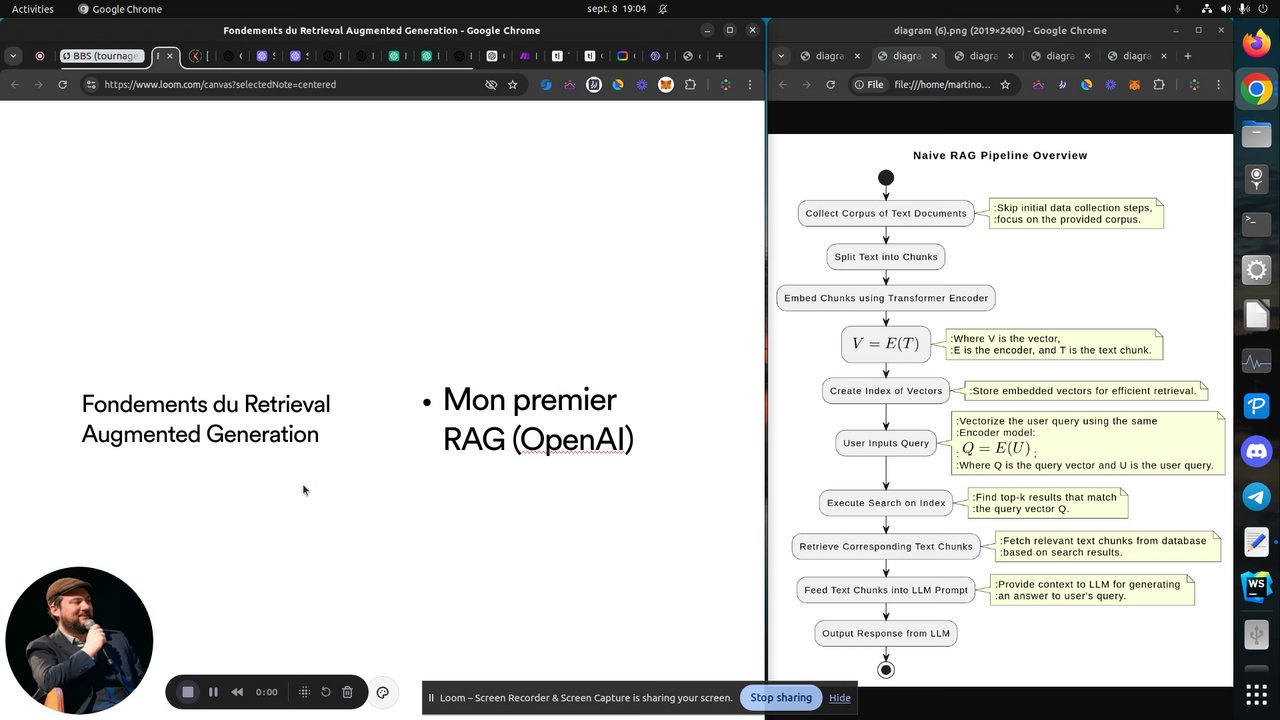The height and width of the screenshot is (720, 1280).
Task: View site information for loom.com
Action: click(91, 85)
